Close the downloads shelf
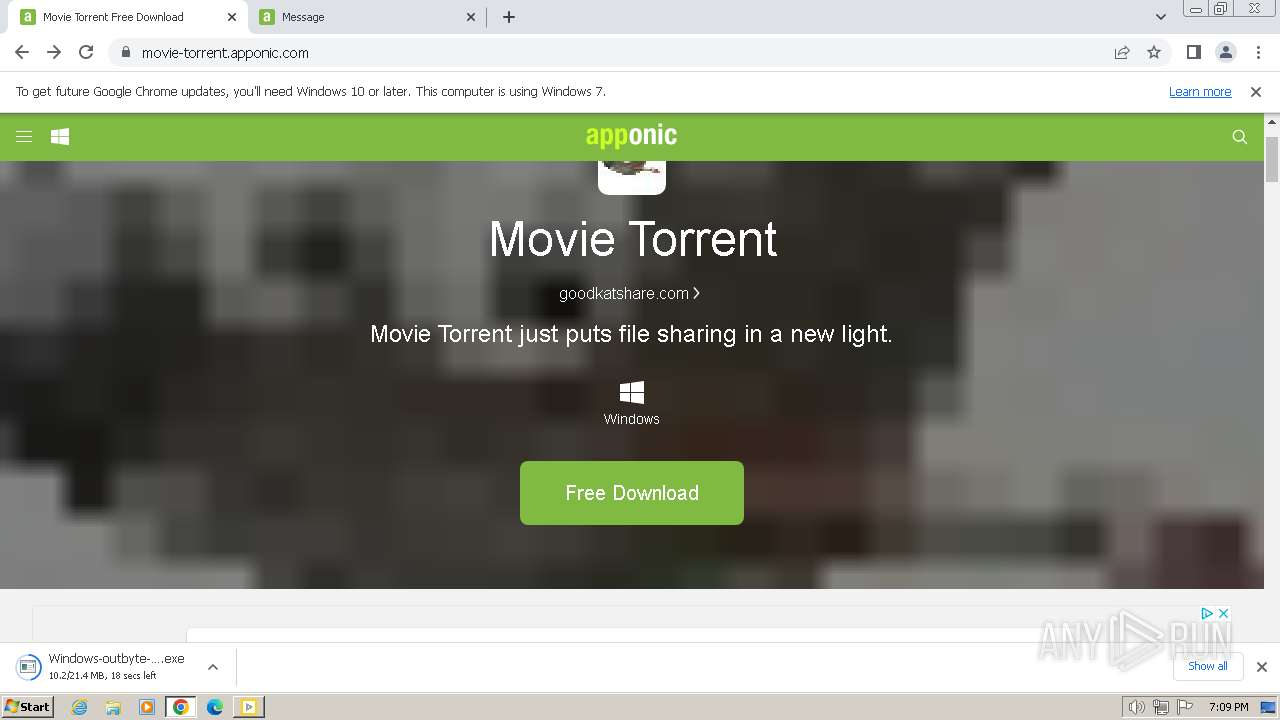The image size is (1280, 720). click(x=1262, y=667)
